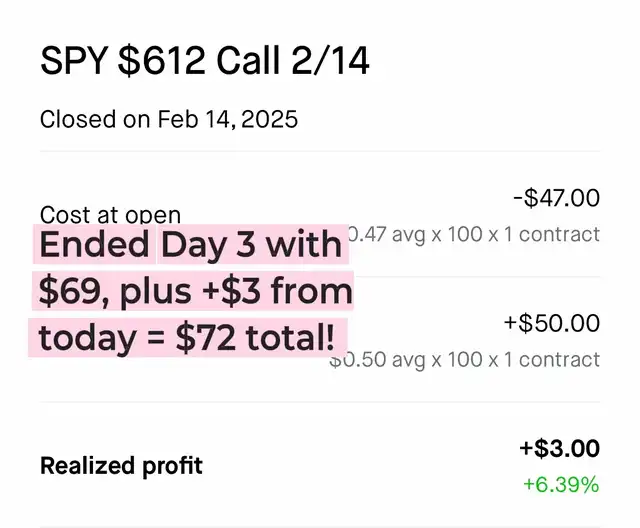Select the Closed on Feb 14, 2025 text
Screen dimensions: 640x528
(x=169, y=119)
